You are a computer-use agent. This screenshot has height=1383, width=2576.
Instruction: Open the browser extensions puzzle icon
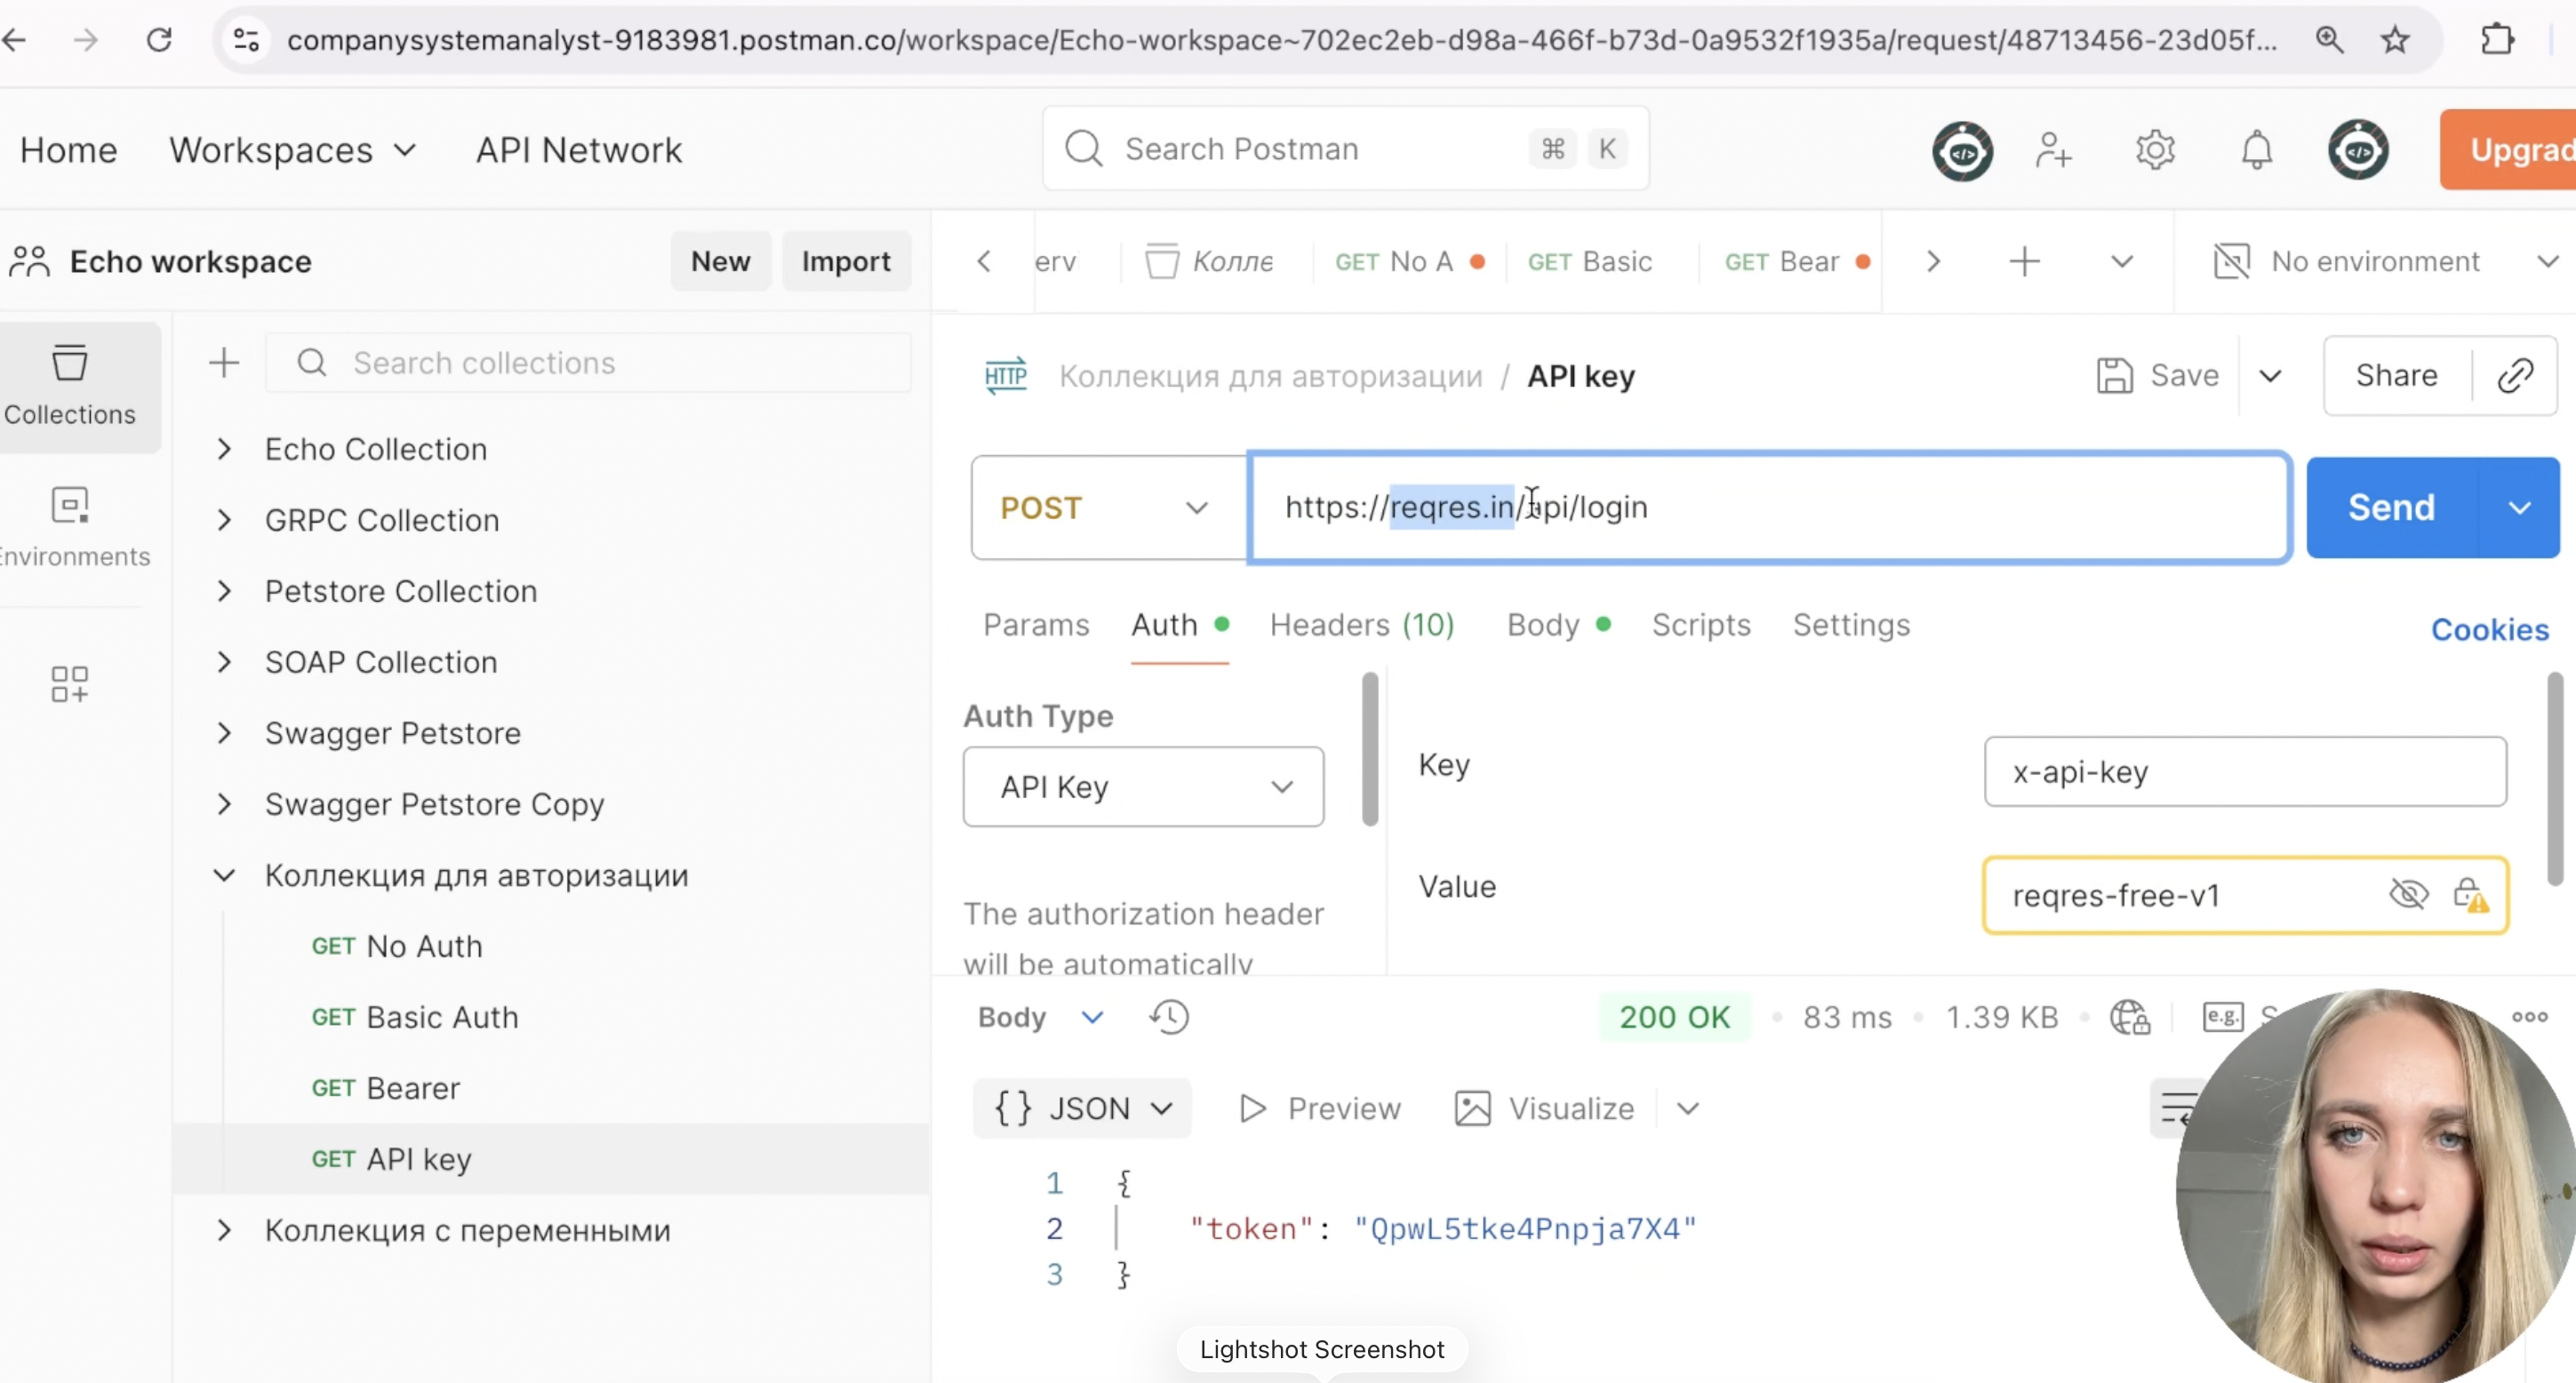[2497, 40]
